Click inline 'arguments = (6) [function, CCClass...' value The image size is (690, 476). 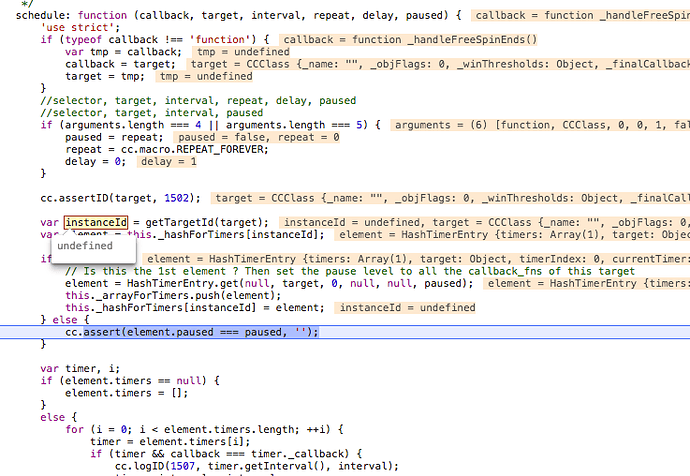tap(540, 125)
